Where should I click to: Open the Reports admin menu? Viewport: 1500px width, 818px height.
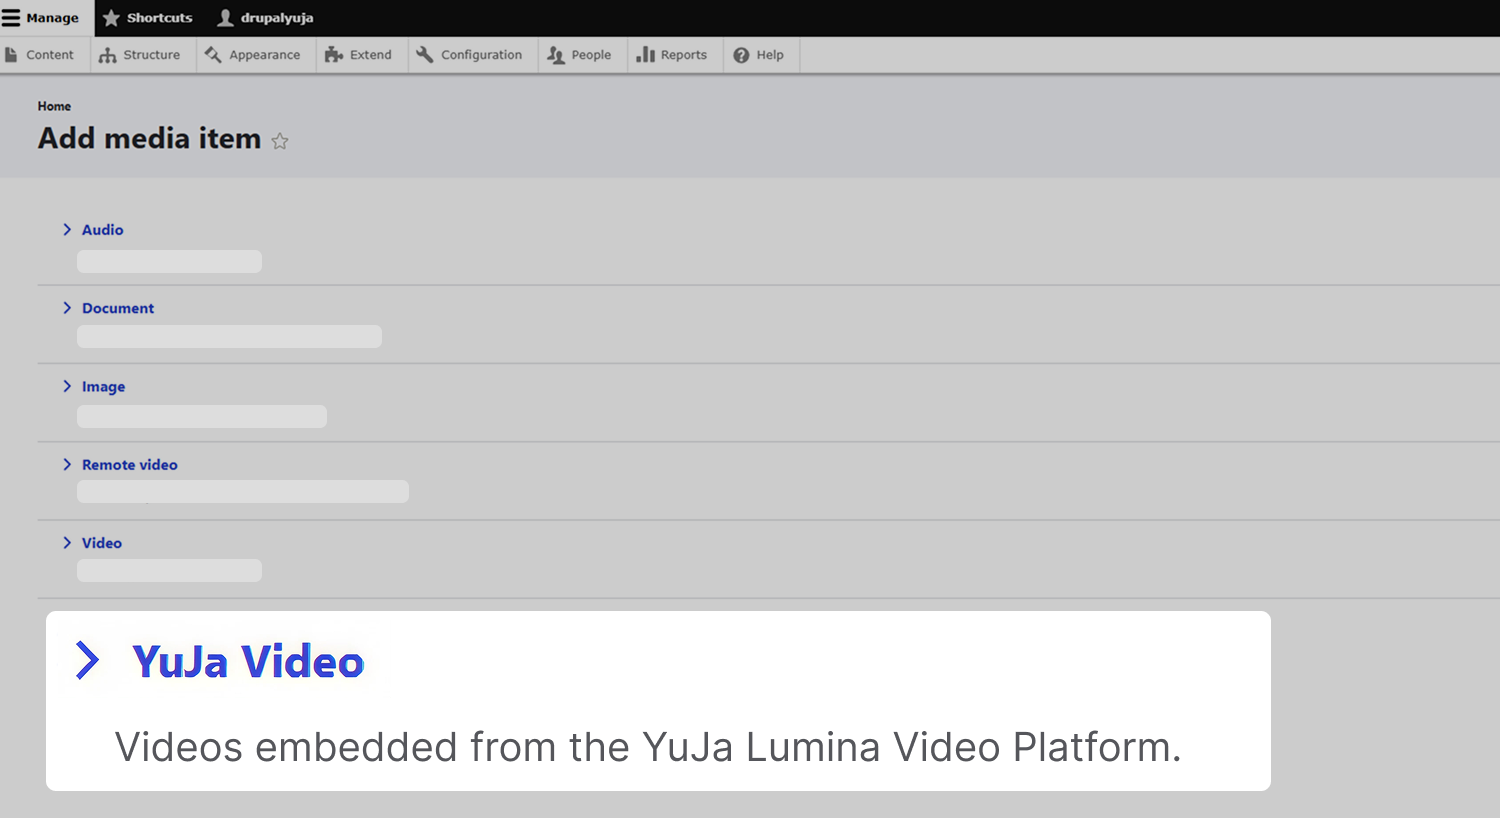672,55
